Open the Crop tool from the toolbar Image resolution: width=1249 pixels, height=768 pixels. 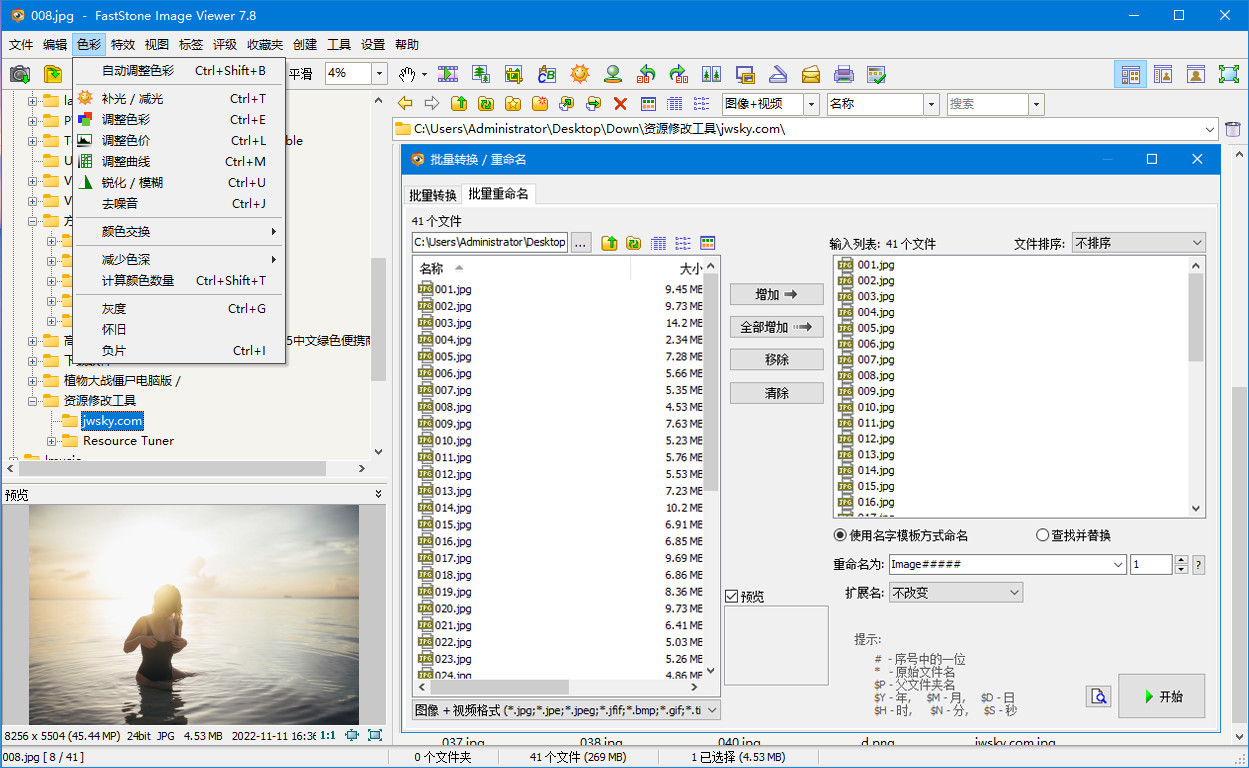(514, 73)
